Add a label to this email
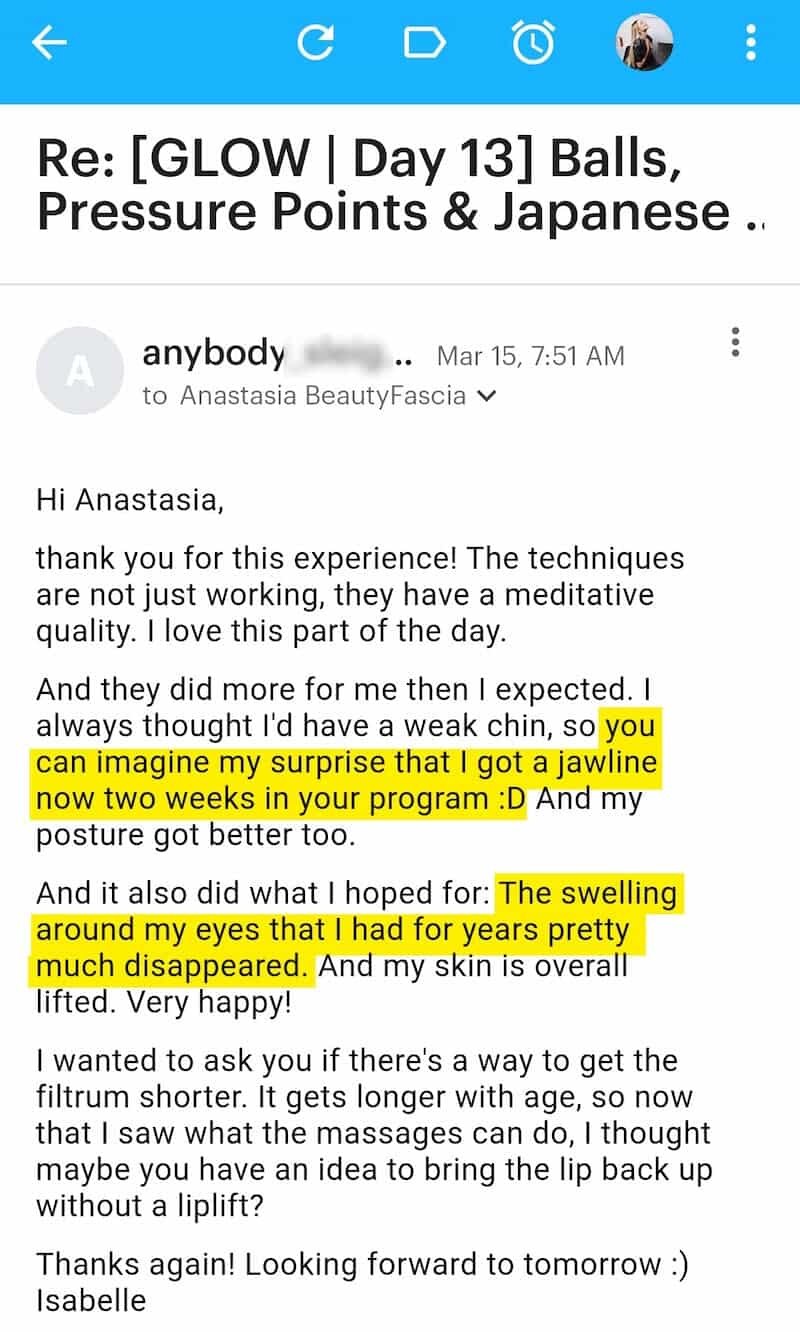Image resolution: width=800 pixels, height=1332 pixels. (x=425, y=42)
